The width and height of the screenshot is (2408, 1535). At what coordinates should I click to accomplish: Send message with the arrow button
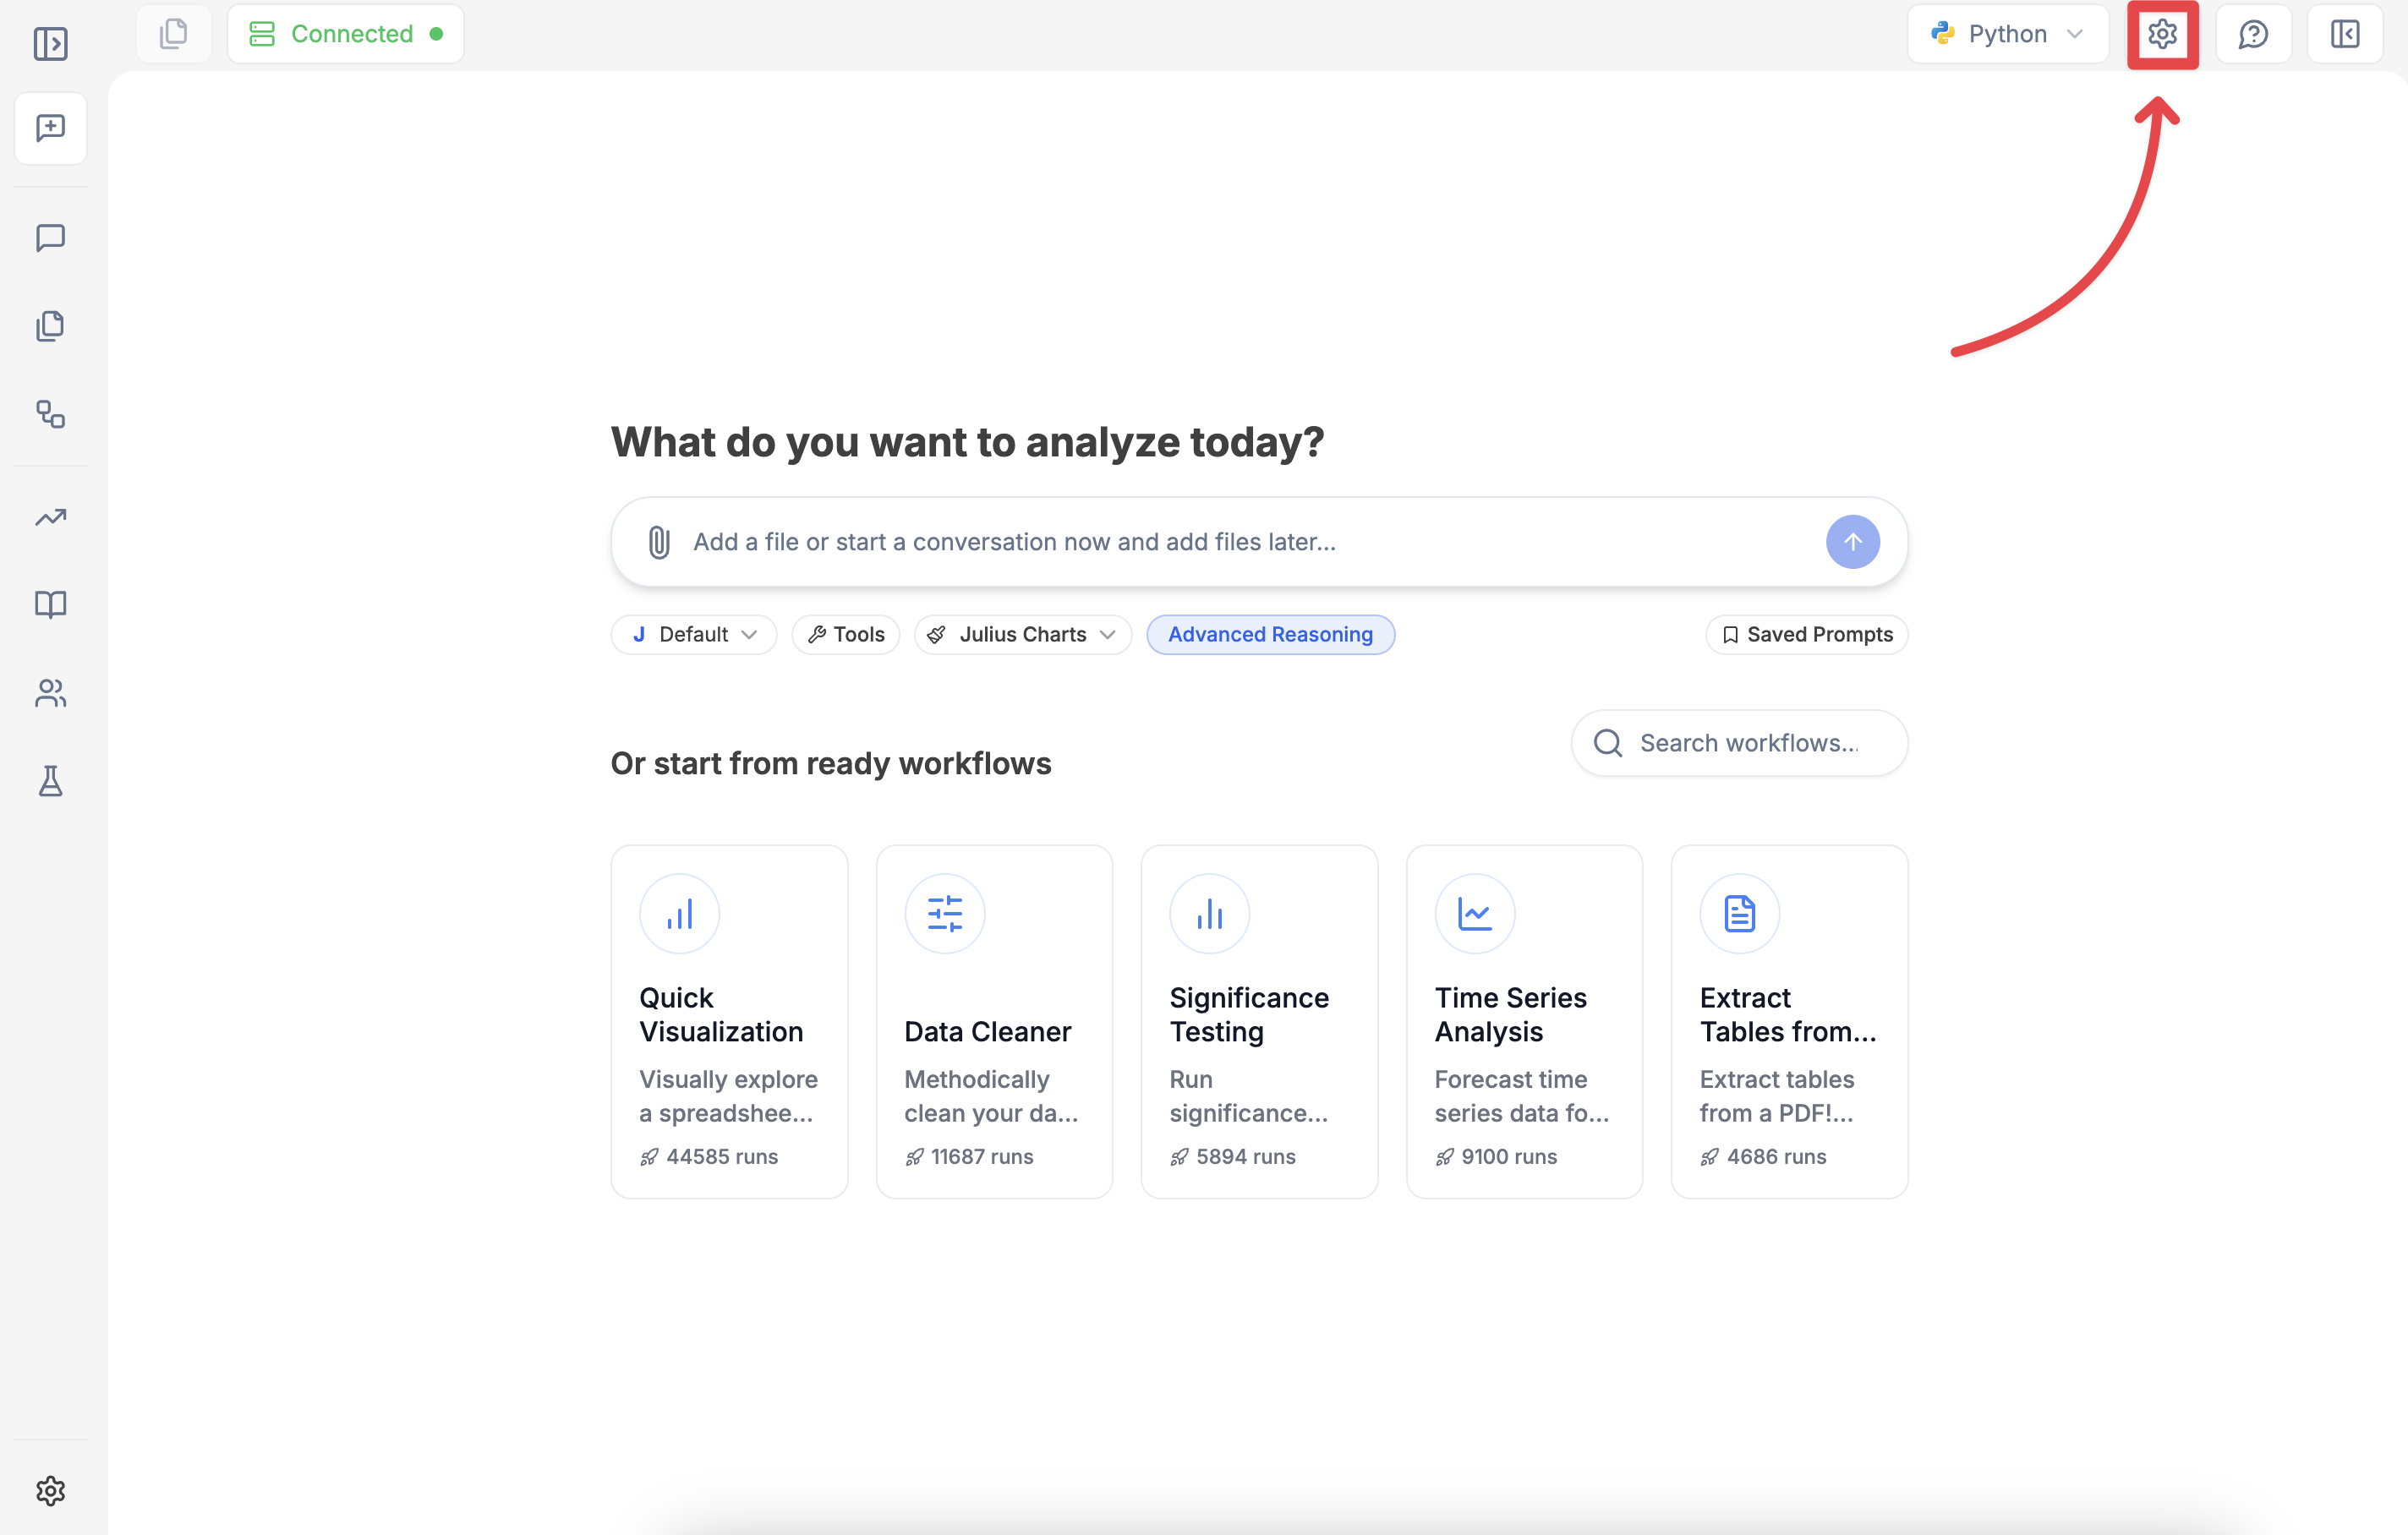[x=1852, y=542]
